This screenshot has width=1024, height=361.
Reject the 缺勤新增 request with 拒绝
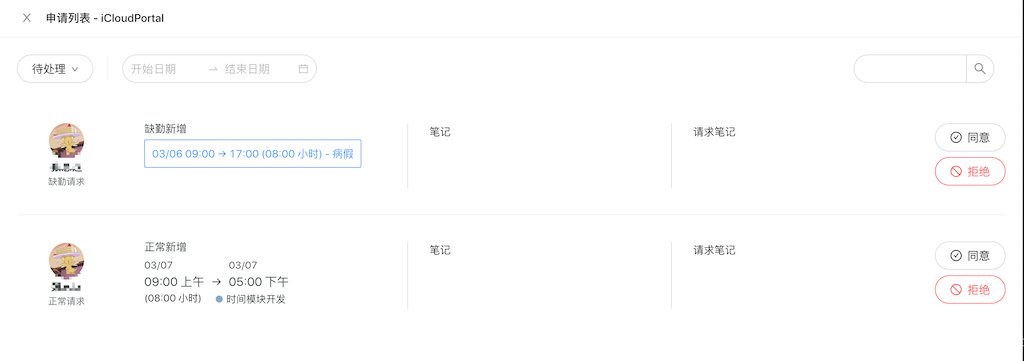[970, 172]
